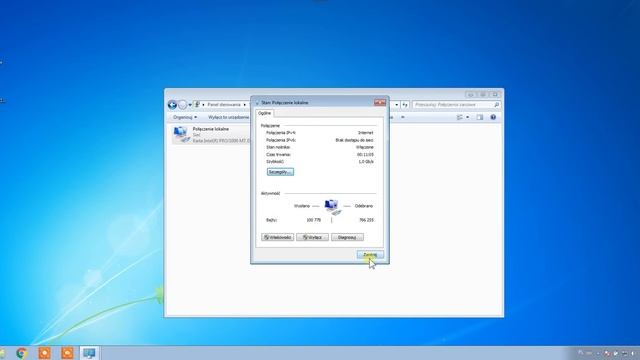Show more toolbar commands chevron
This screenshot has height=360, width=640.
click(402, 117)
